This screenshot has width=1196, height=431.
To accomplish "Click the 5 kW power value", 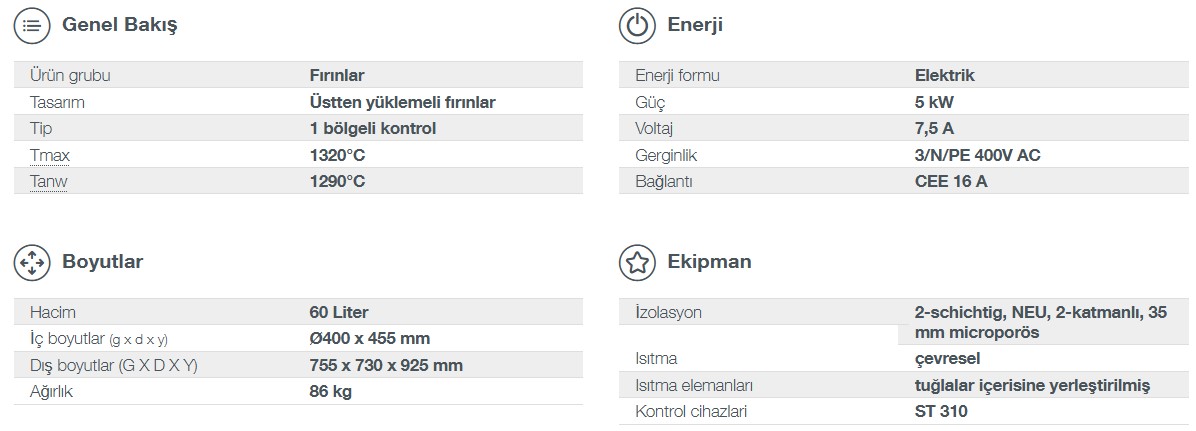I will pos(934,102).
